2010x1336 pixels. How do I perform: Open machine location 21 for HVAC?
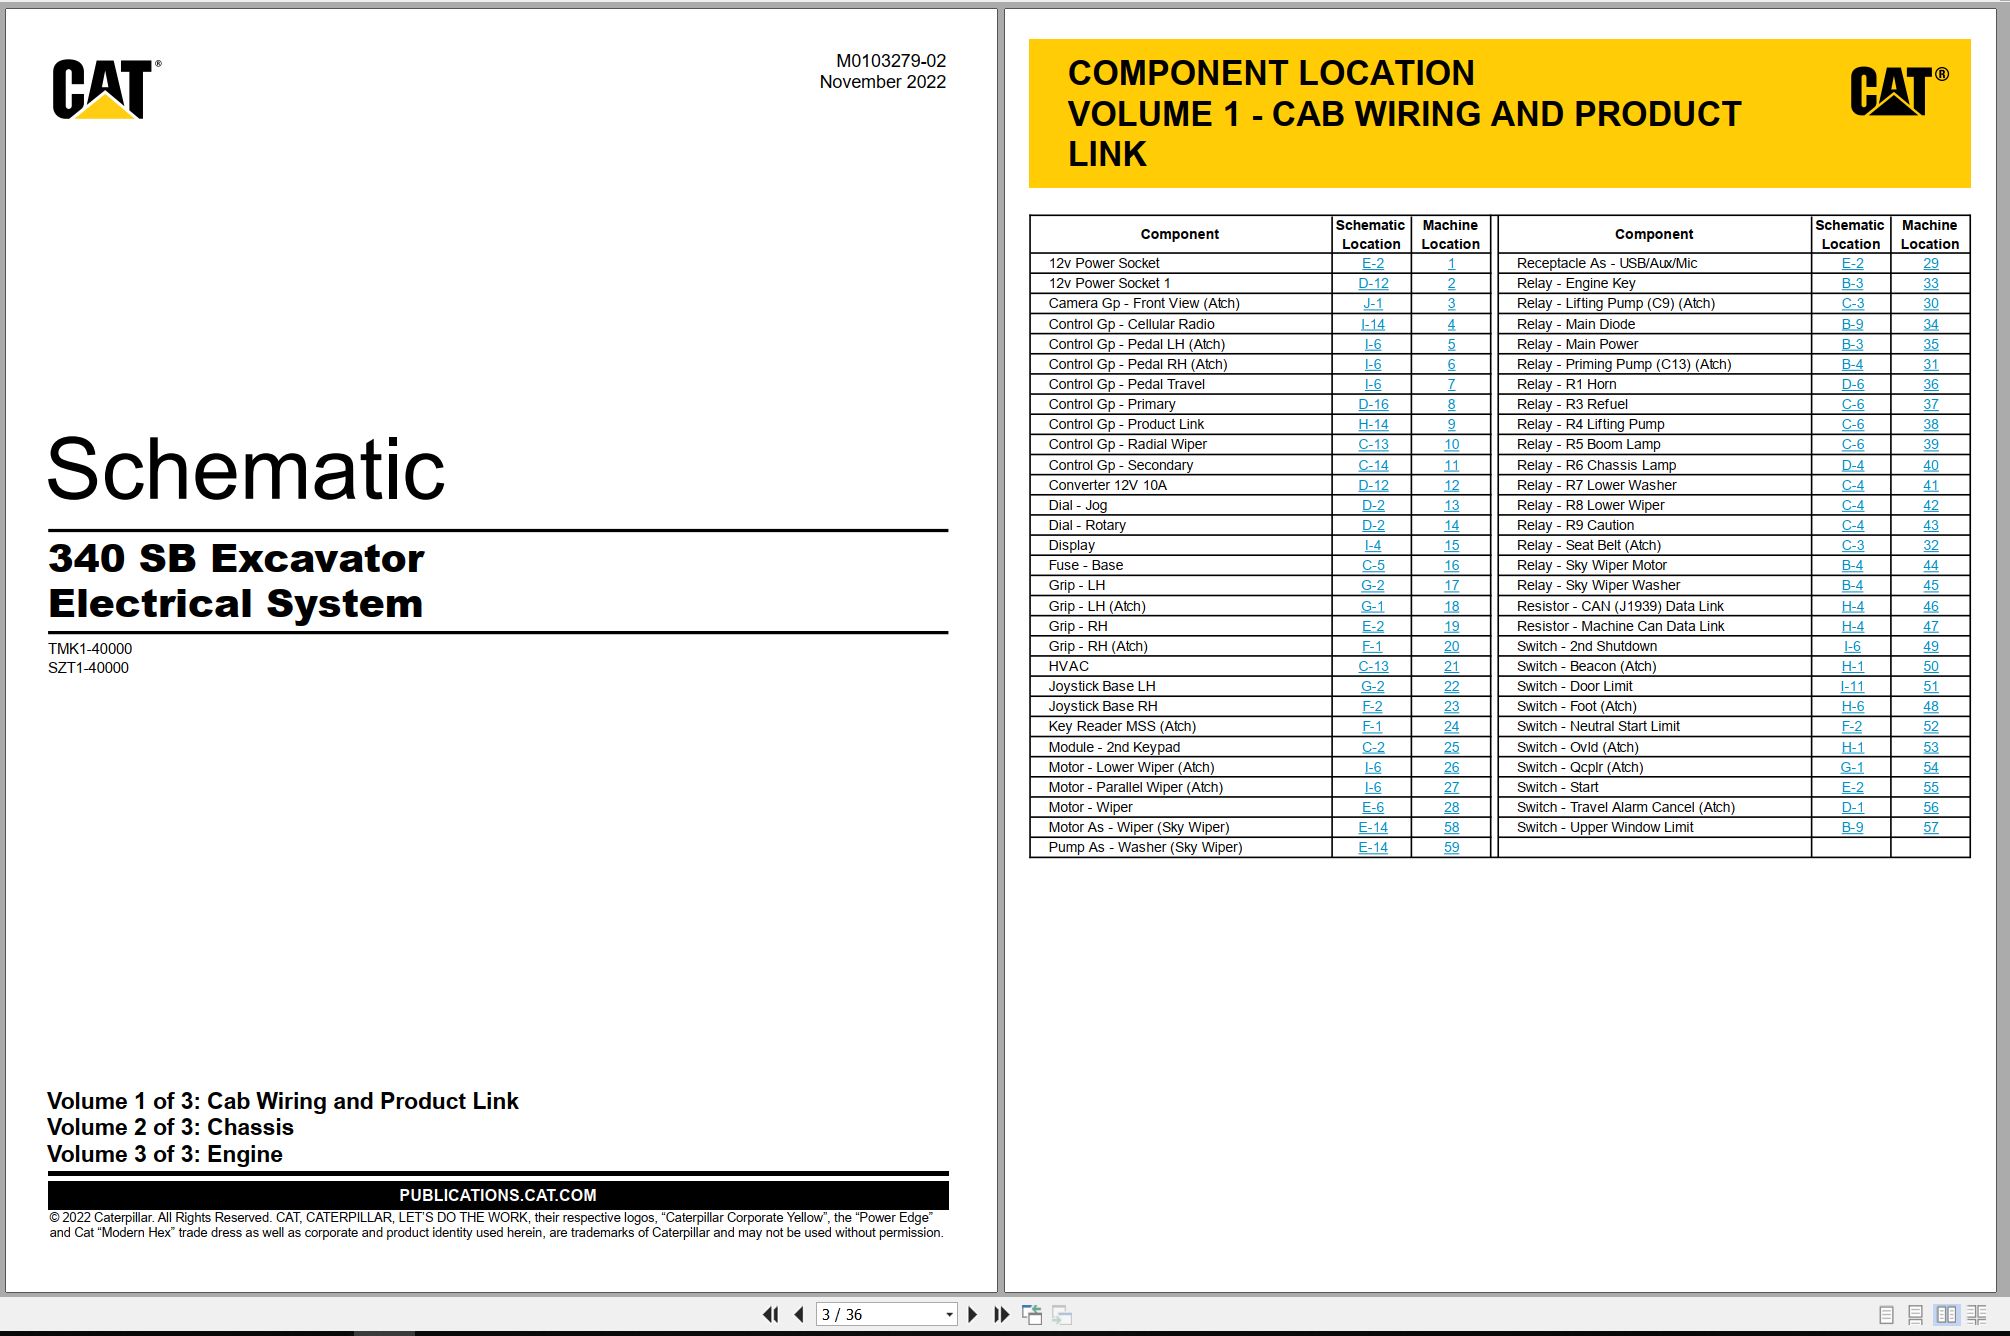(1451, 666)
